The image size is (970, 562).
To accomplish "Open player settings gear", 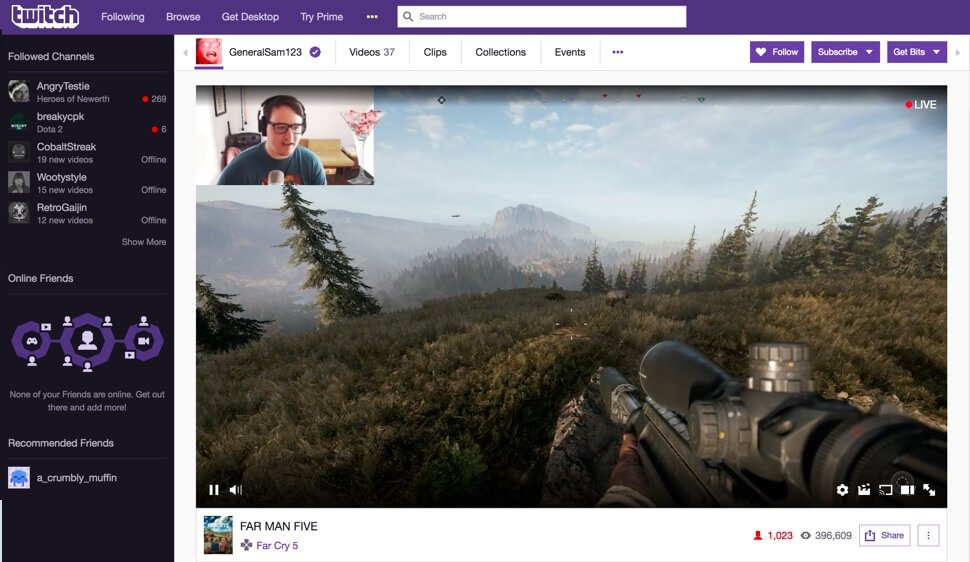I will click(842, 490).
